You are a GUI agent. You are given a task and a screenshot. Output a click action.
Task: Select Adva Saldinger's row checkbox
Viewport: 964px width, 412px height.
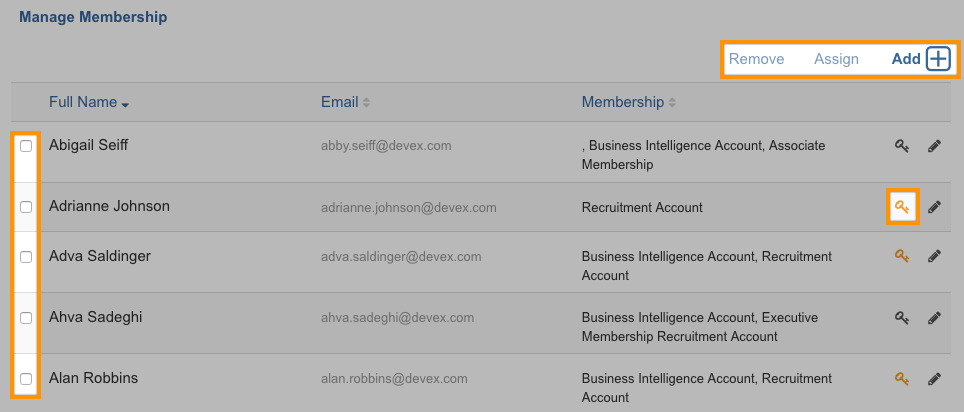pos(26,256)
